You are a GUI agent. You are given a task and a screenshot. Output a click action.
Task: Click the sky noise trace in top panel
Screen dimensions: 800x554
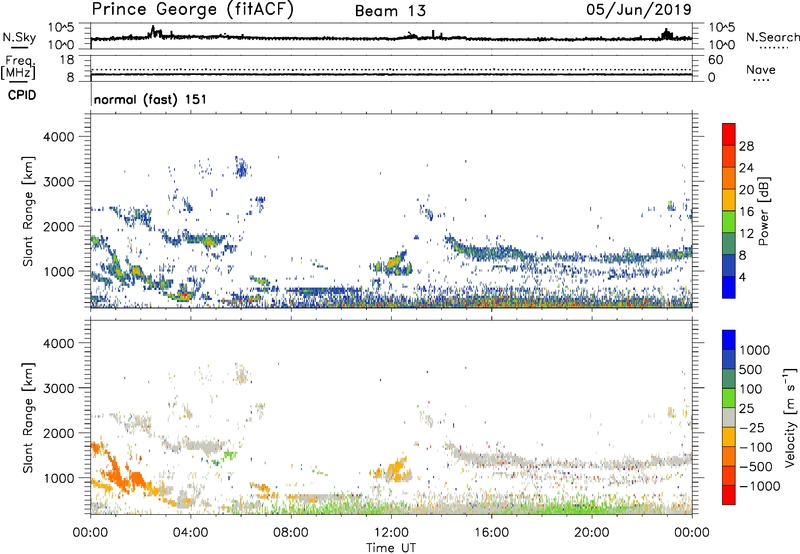click(391, 38)
